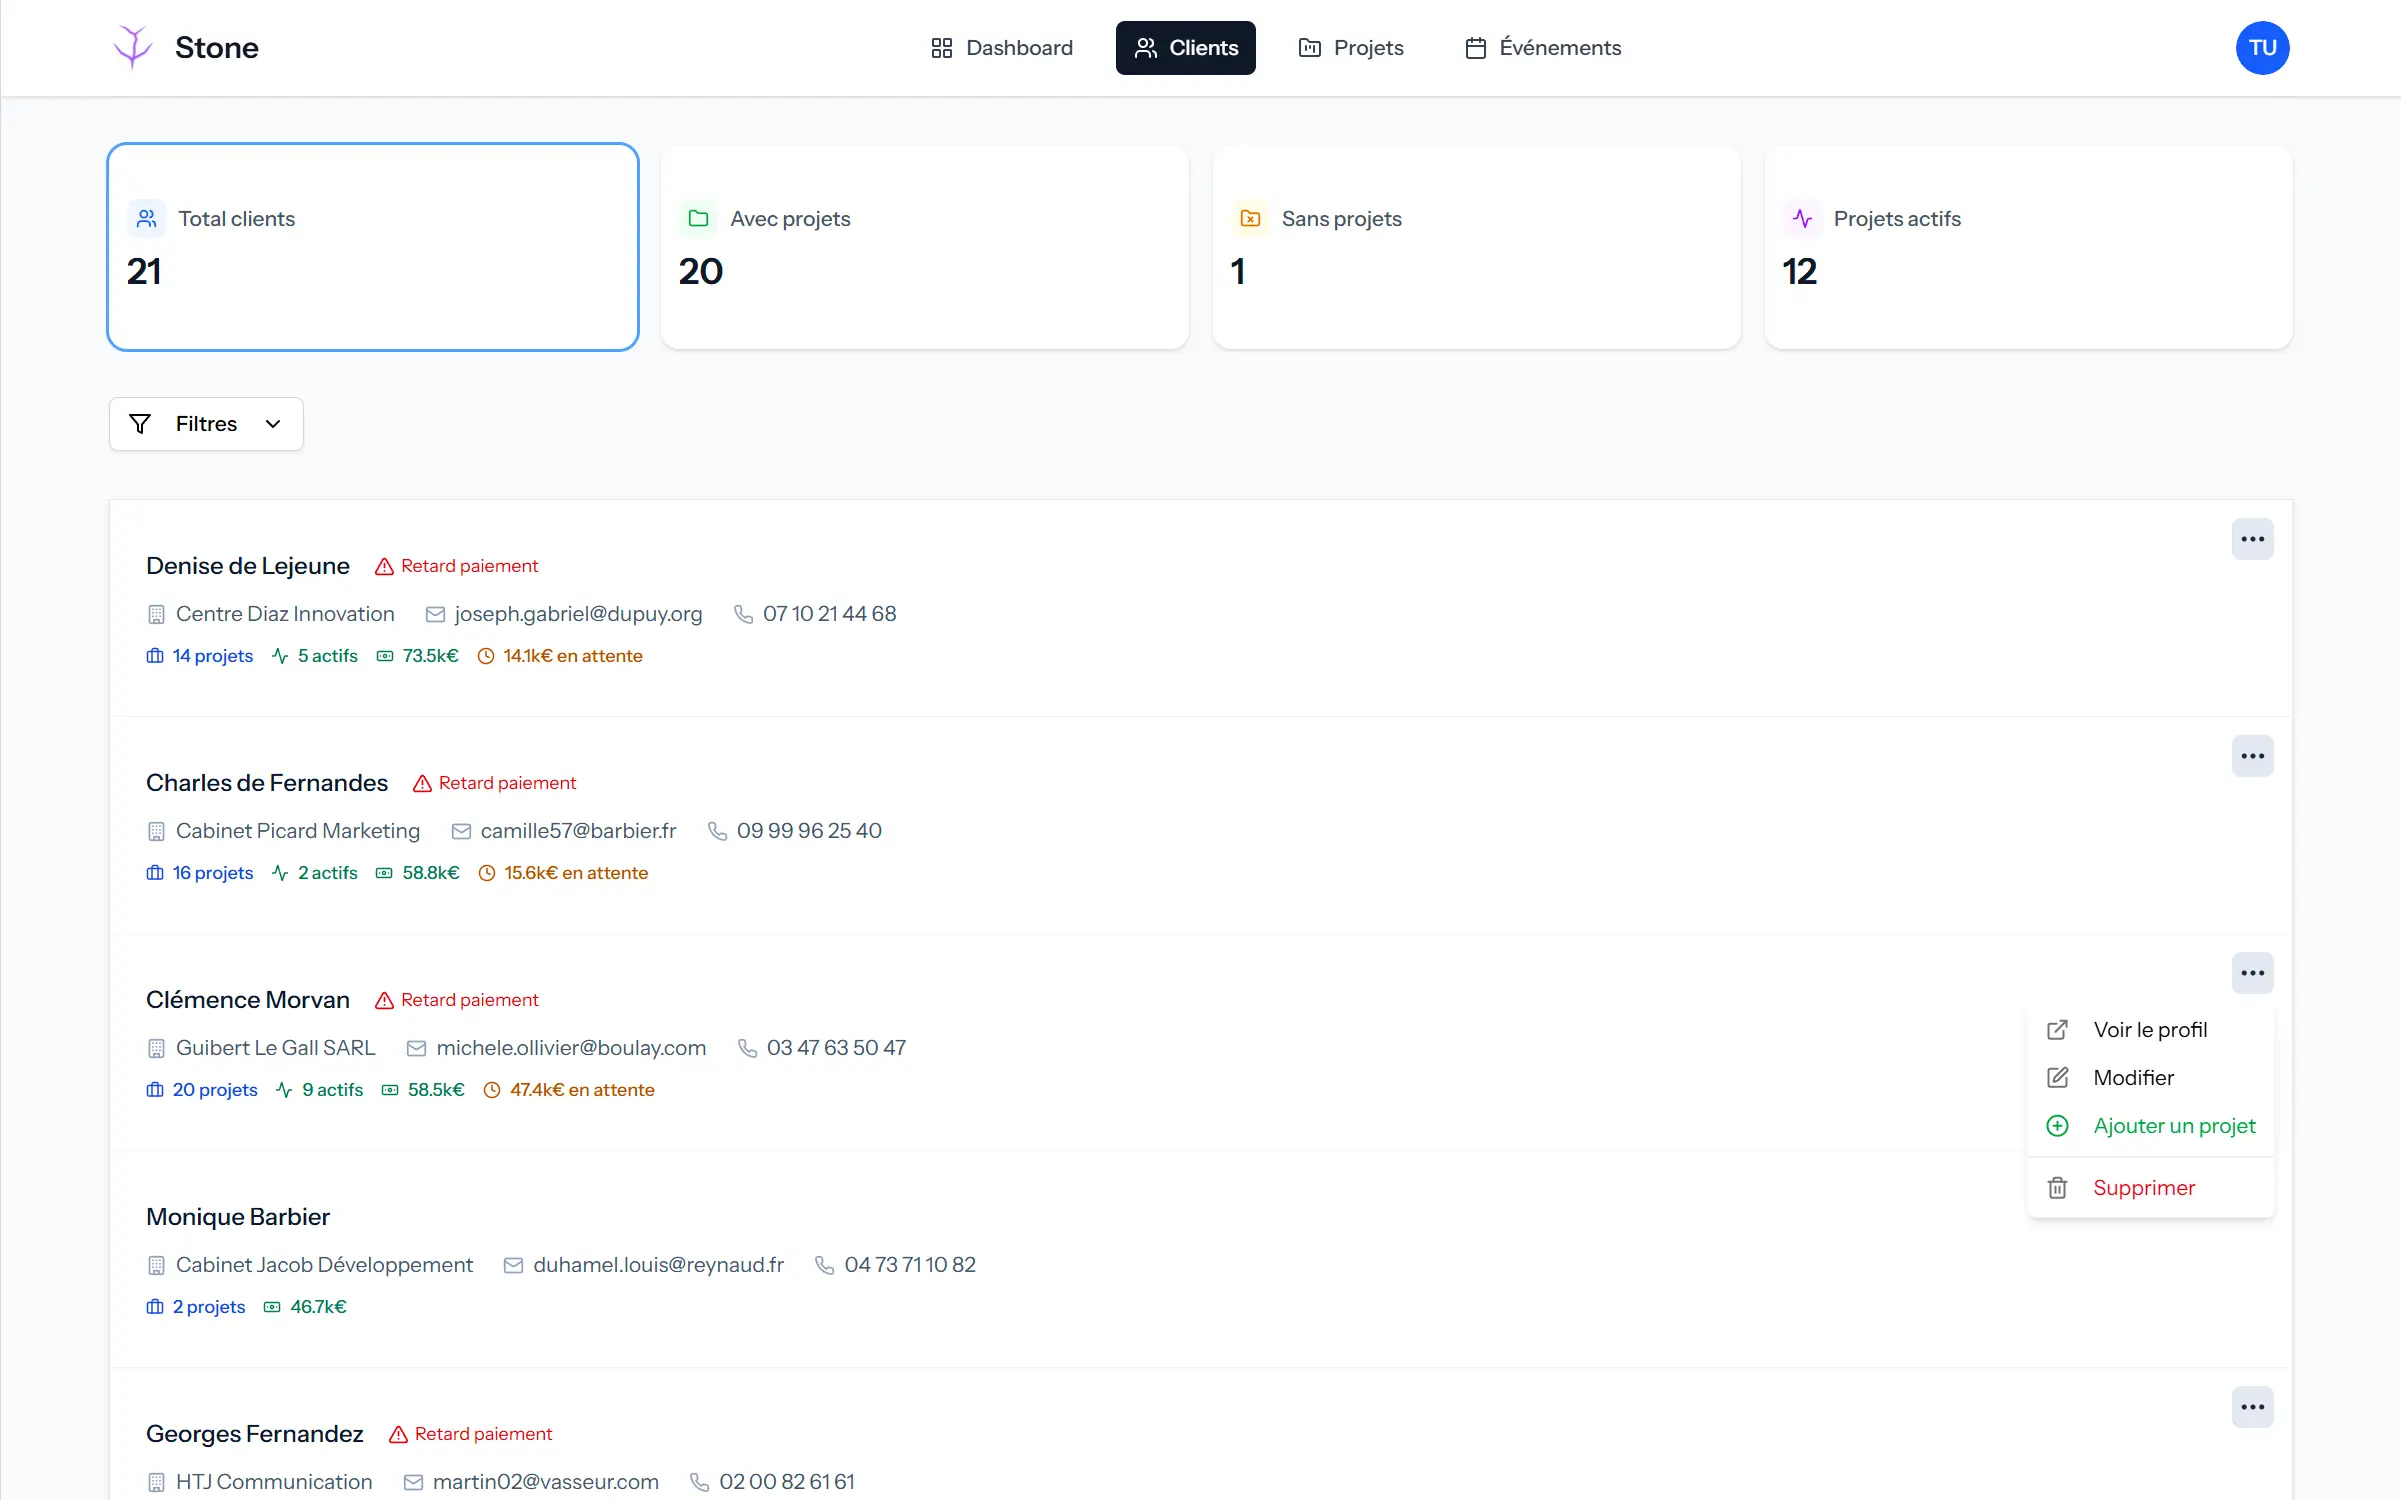
Task: Open the ellipsis menu for Georges Fernandez
Action: click(2252, 1406)
